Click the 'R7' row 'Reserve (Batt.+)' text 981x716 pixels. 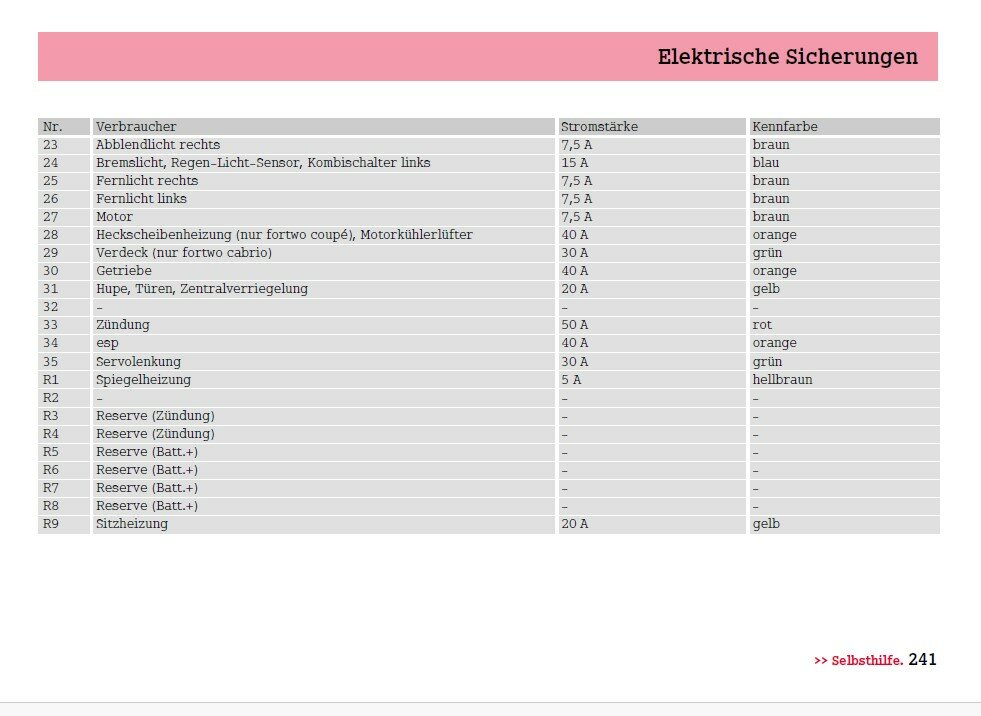point(146,488)
